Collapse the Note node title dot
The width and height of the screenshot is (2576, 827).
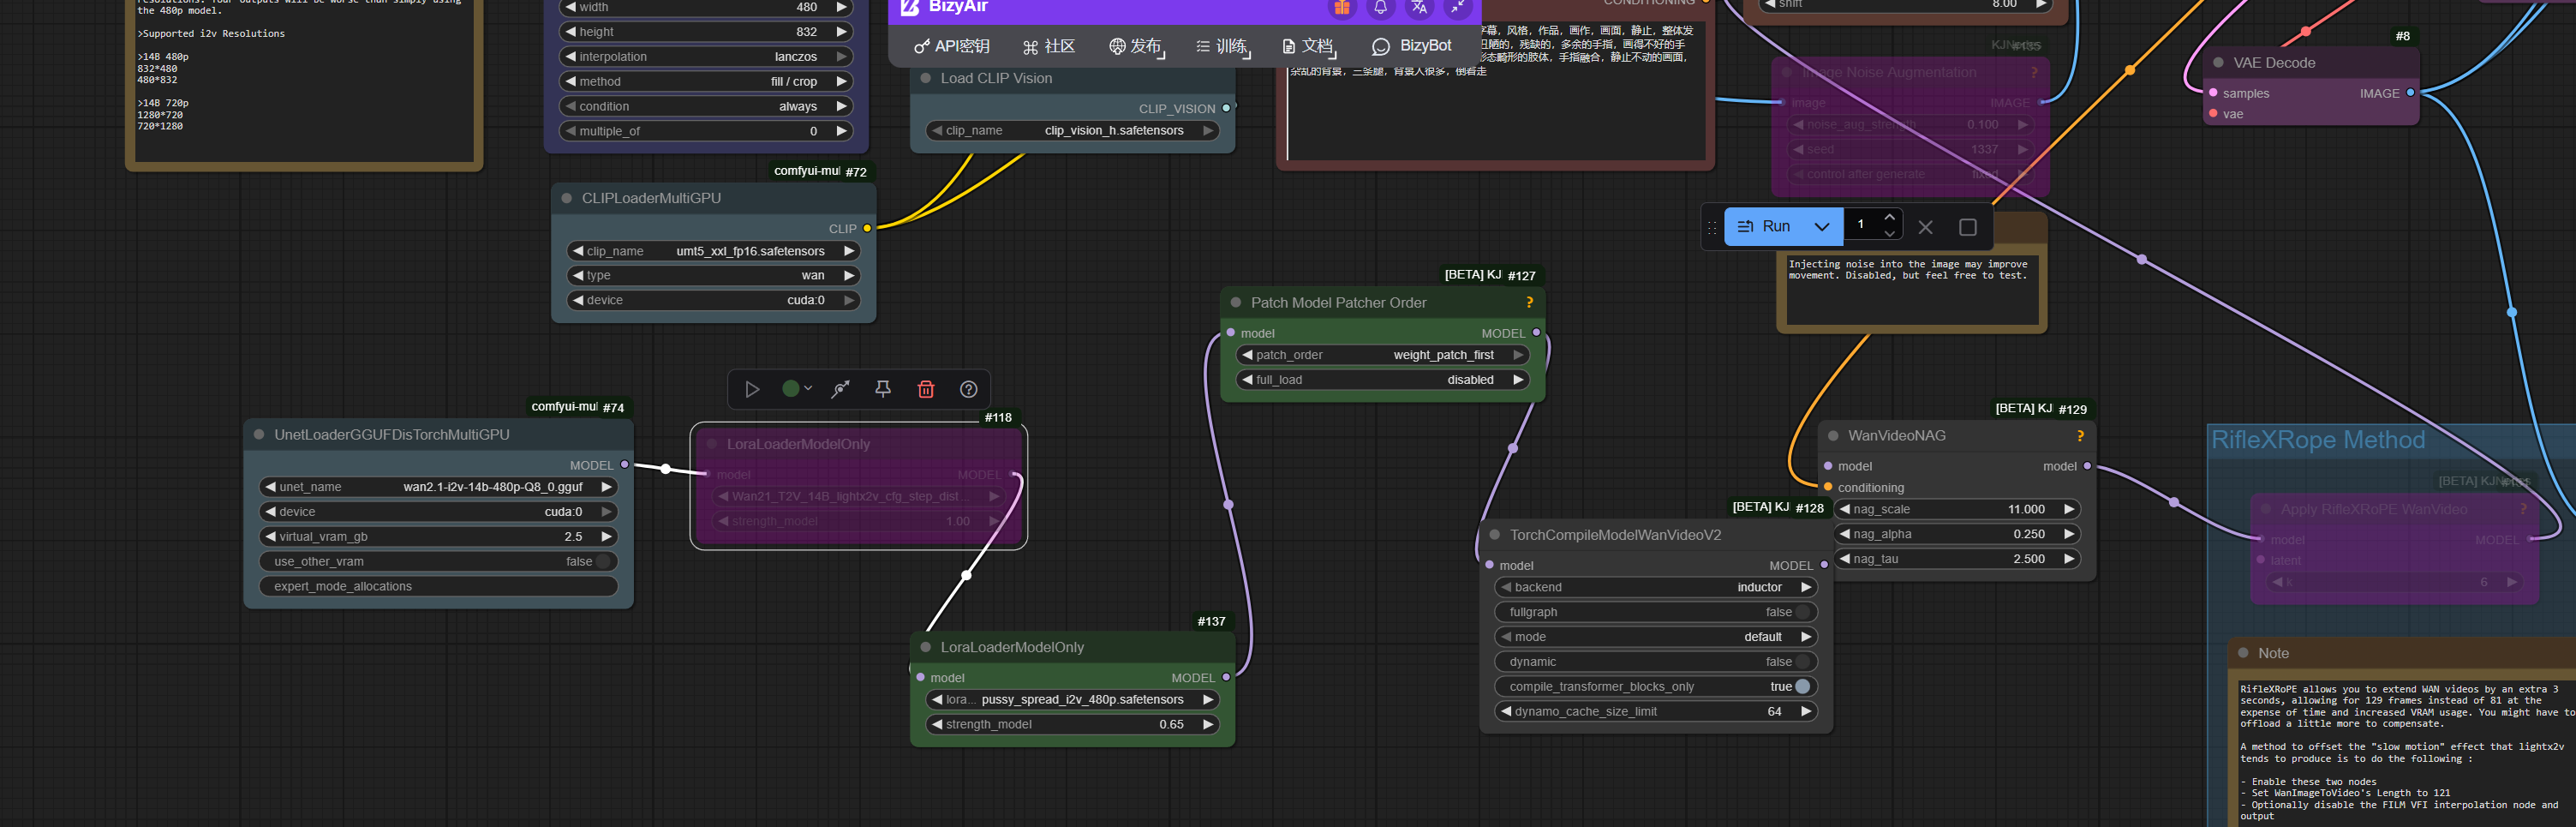(2243, 653)
